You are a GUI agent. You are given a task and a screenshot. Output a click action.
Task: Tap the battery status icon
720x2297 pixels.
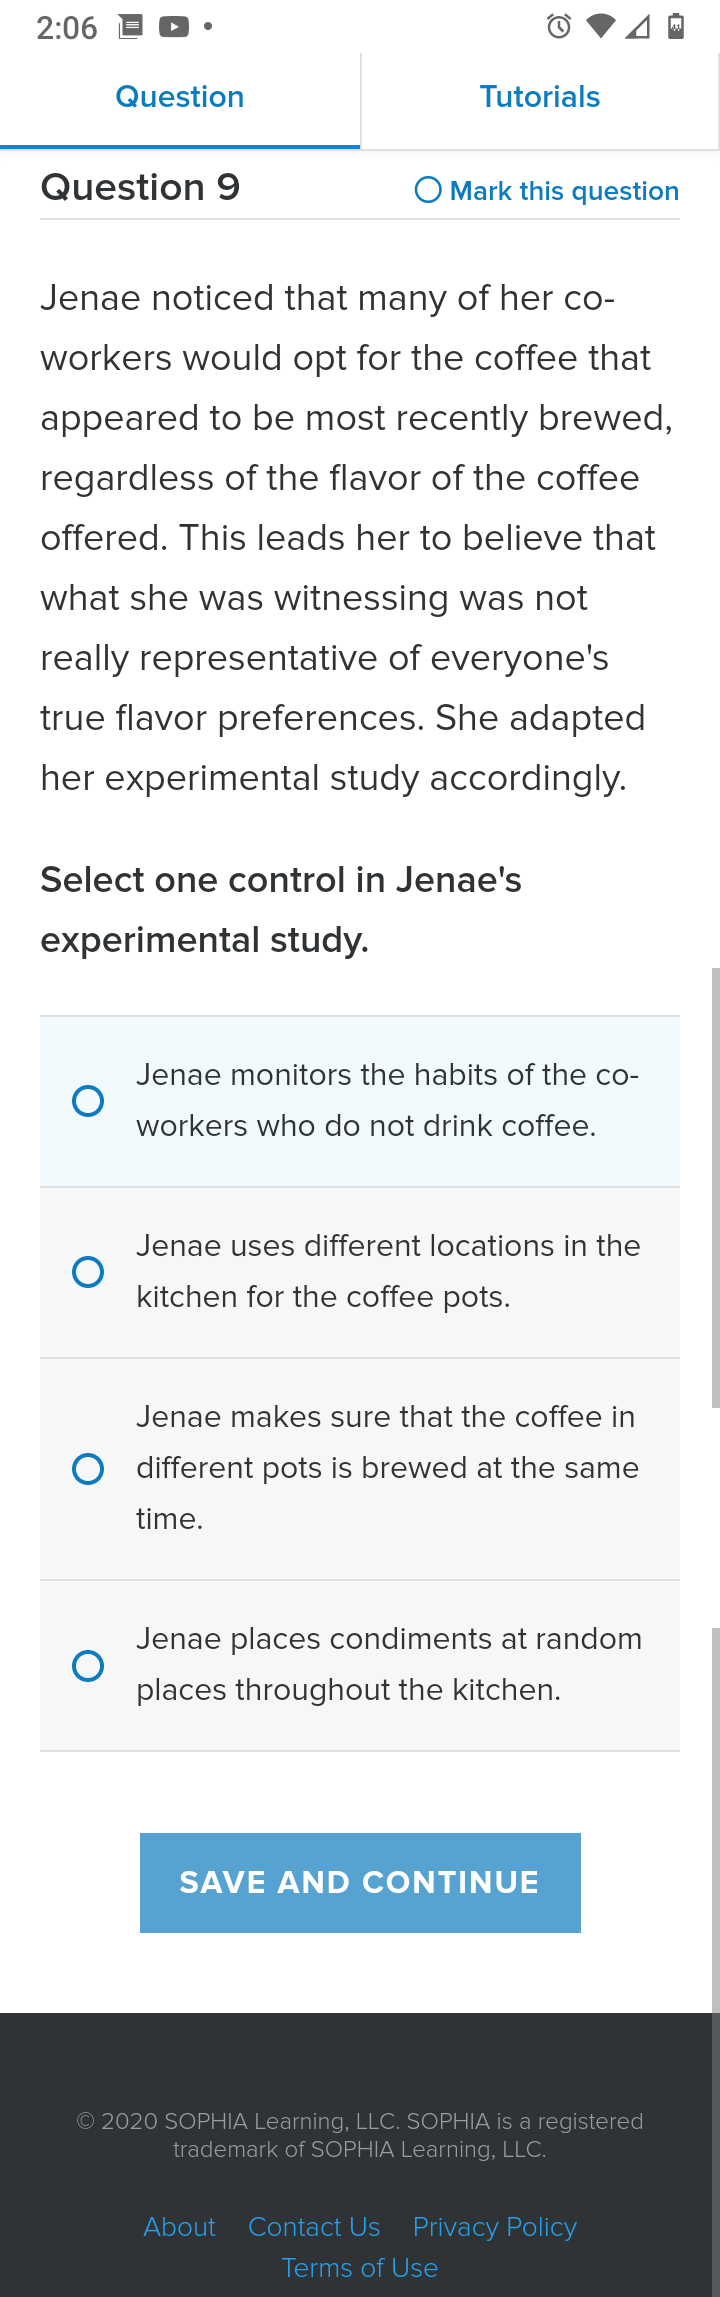pos(676,27)
